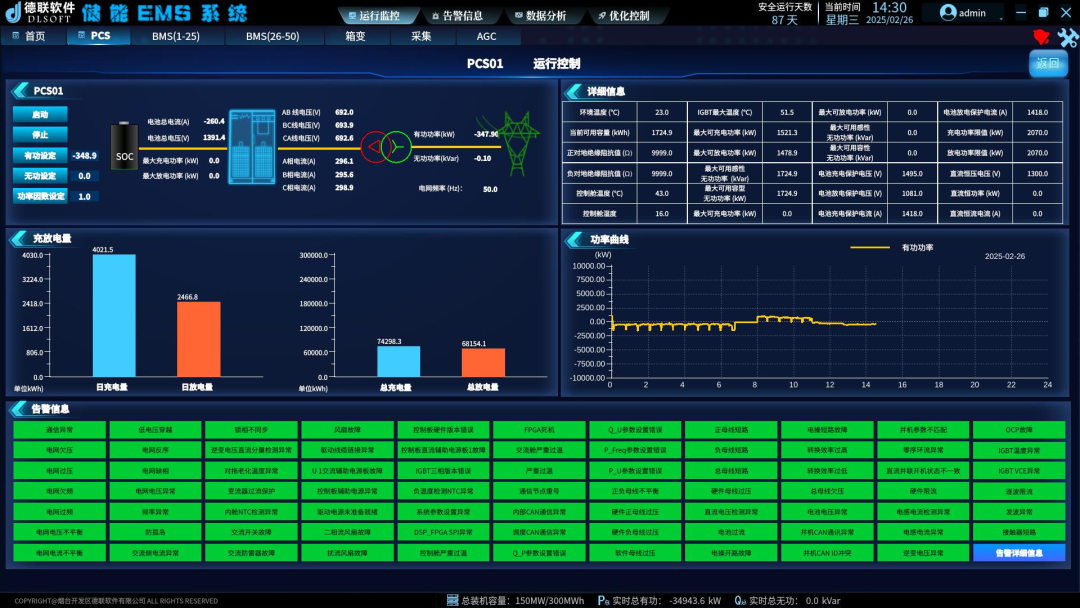Open the wrench settings tools icon
The image size is (1080, 608).
pos(1067,37)
